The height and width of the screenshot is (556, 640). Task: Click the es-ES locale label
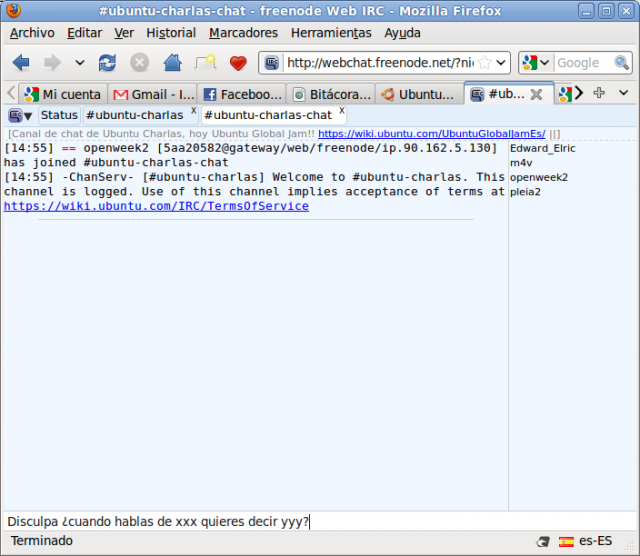[x=596, y=541]
